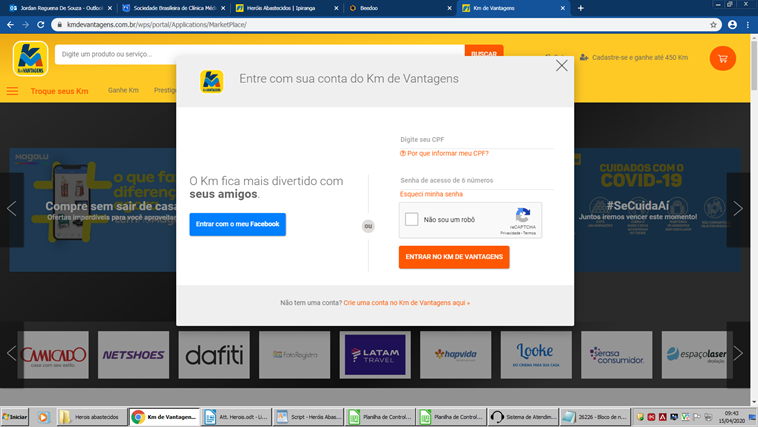Open the hamburger menu beside Troque seus Km
This screenshot has width=758, height=427.
pos(12,91)
